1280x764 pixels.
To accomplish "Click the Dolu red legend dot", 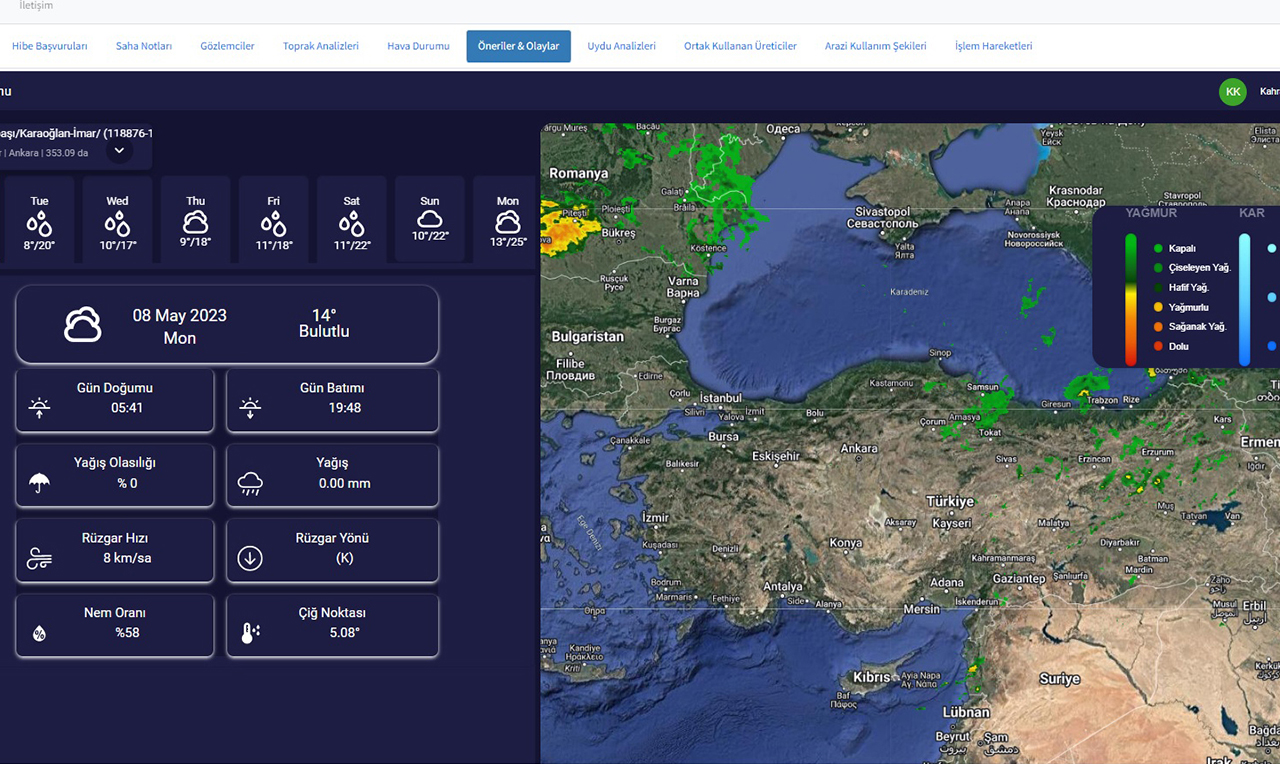I will [x=1158, y=346].
